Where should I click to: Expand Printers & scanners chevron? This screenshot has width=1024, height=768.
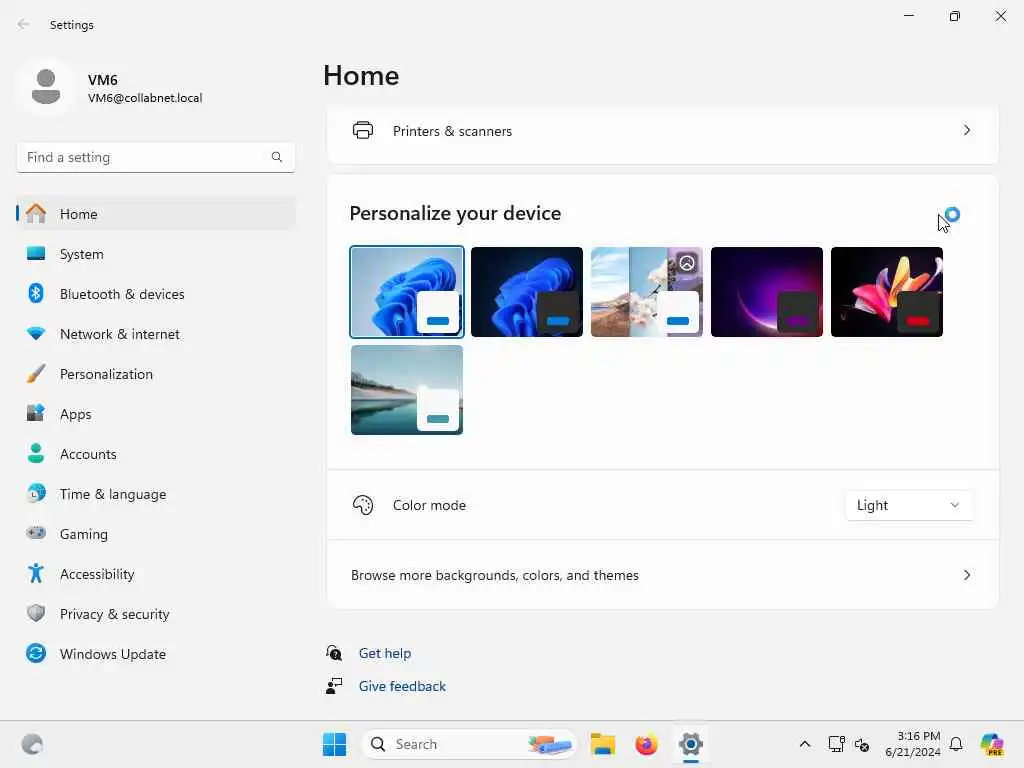coord(967,130)
